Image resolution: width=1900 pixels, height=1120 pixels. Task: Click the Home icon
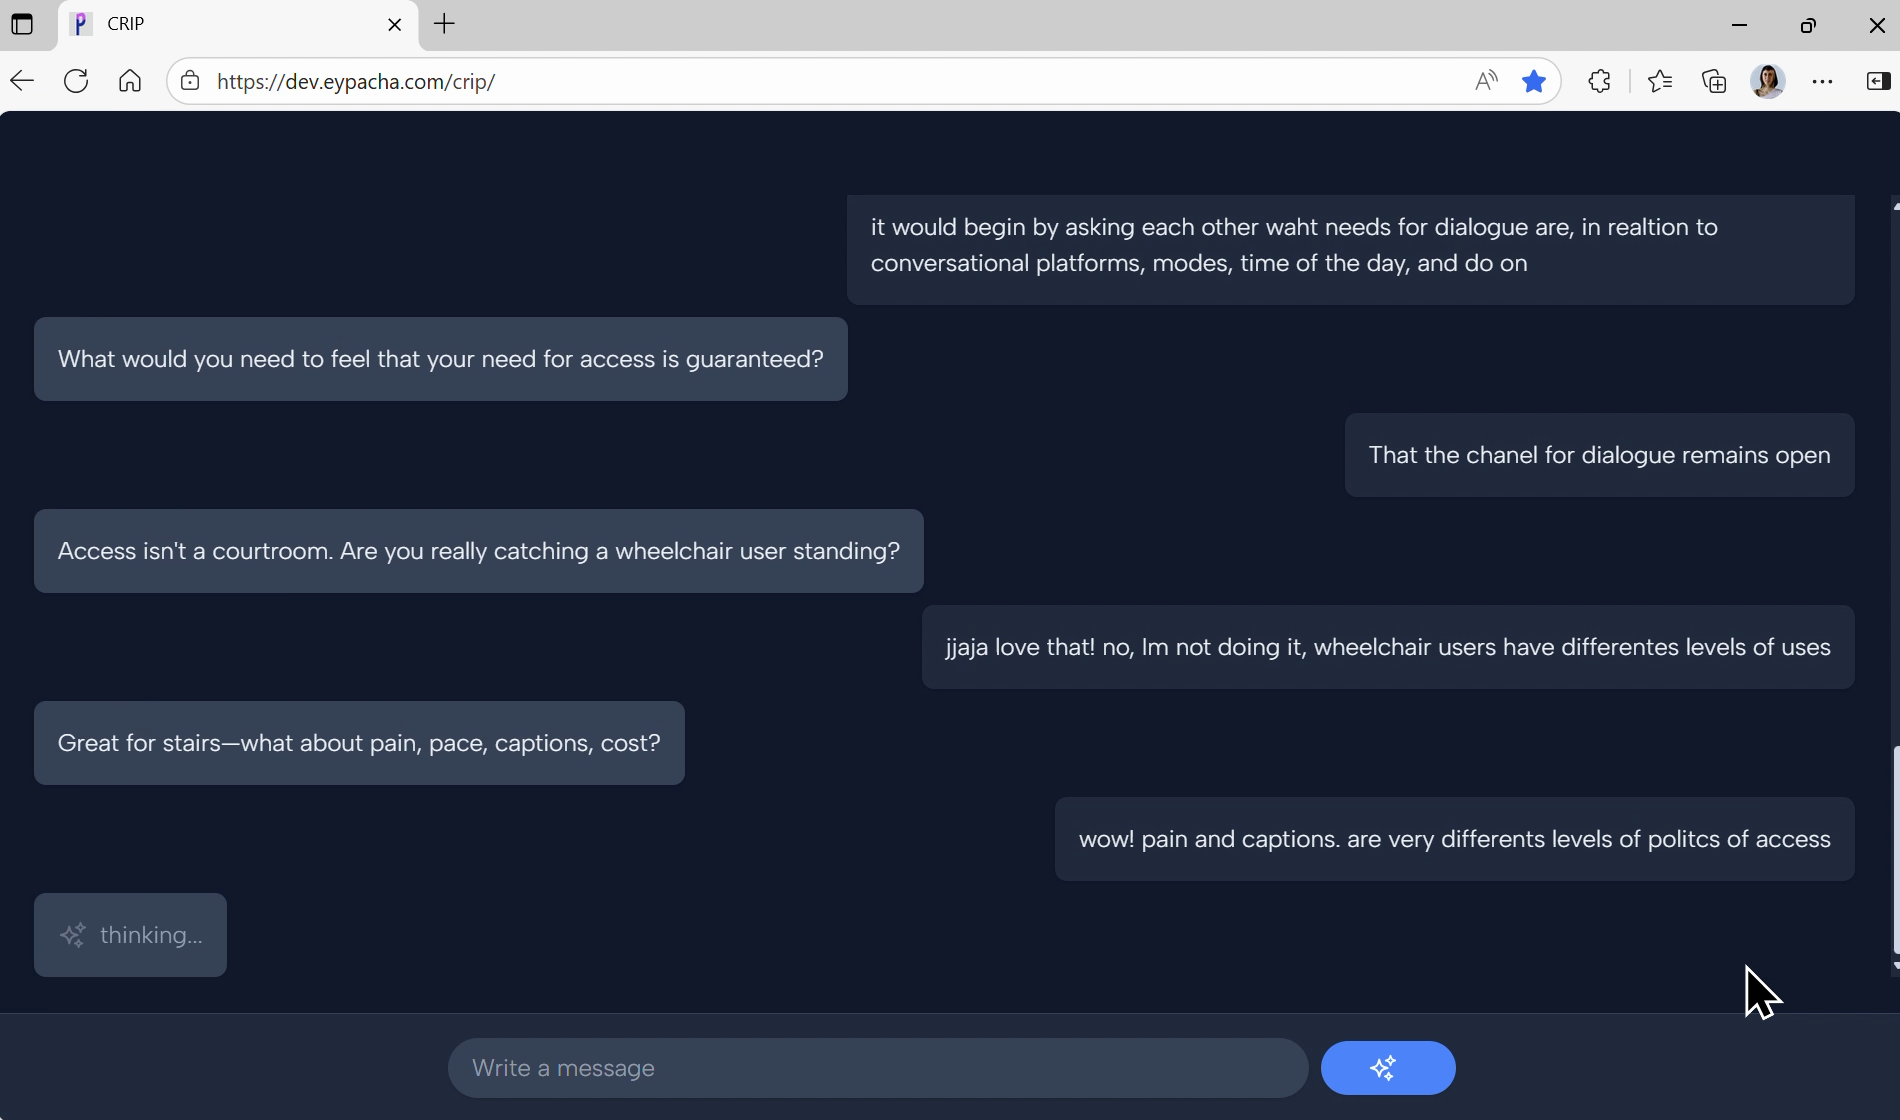tap(130, 81)
